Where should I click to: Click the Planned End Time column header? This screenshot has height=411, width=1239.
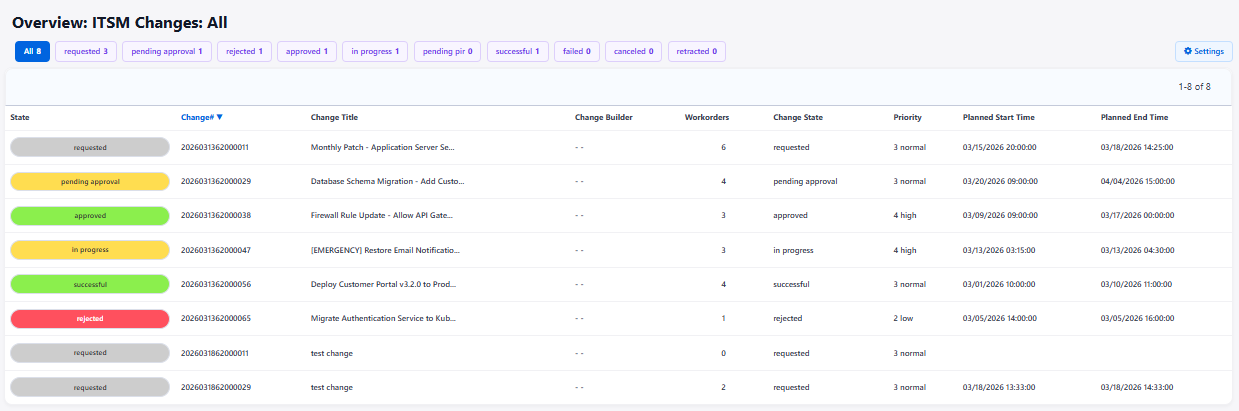[x=1134, y=117]
